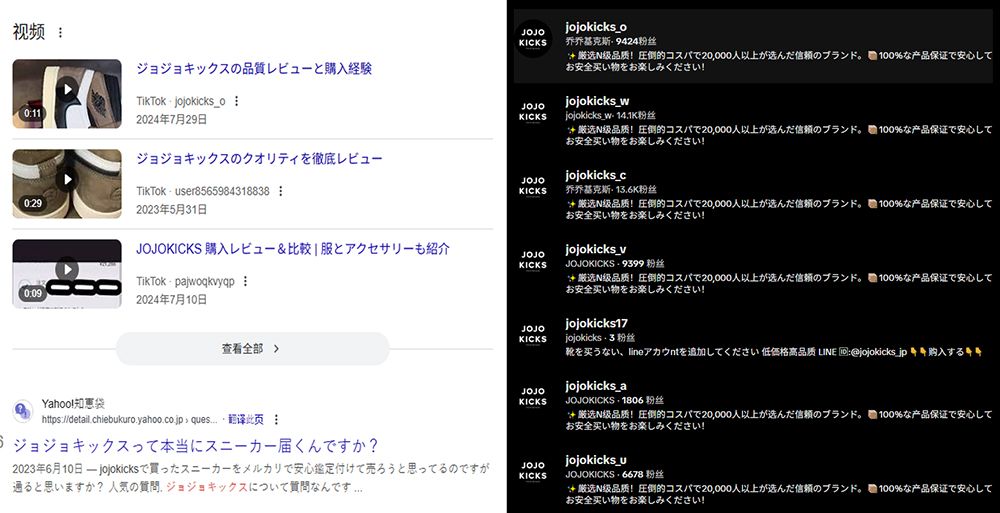
Task: Click the detail.chiebukuro.yahoo.co.jp URL text
Action: [129, 419]
